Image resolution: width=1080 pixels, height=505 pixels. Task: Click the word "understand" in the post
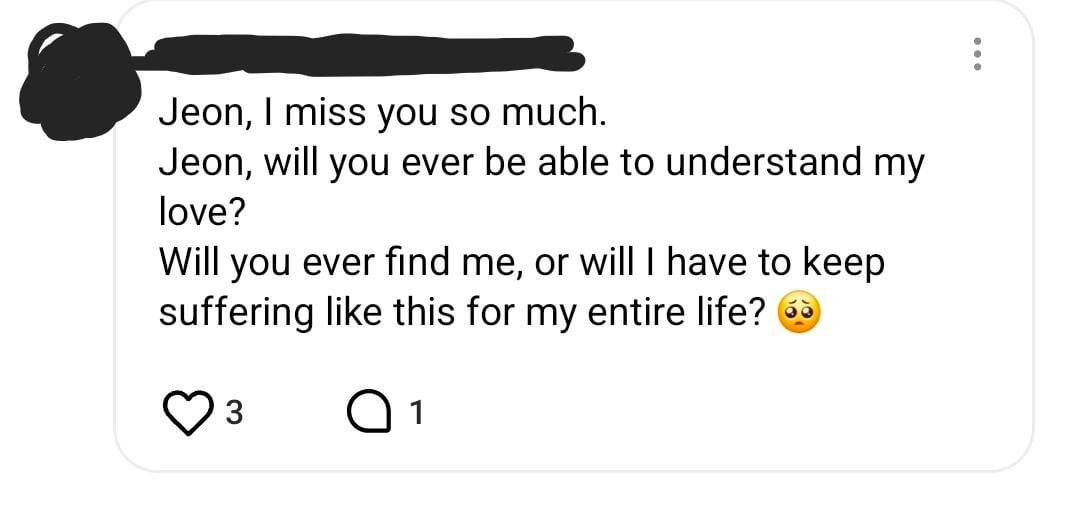[762, 163]
